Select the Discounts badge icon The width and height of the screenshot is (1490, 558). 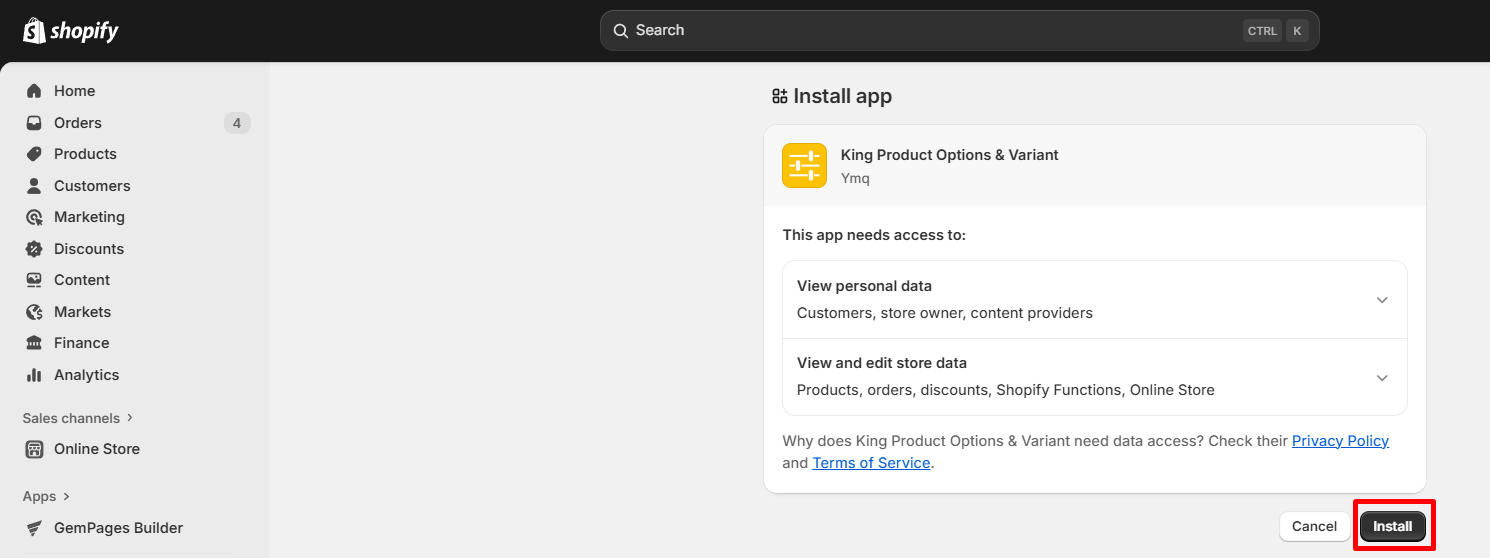pyautogui.click(x=34, y=249)
